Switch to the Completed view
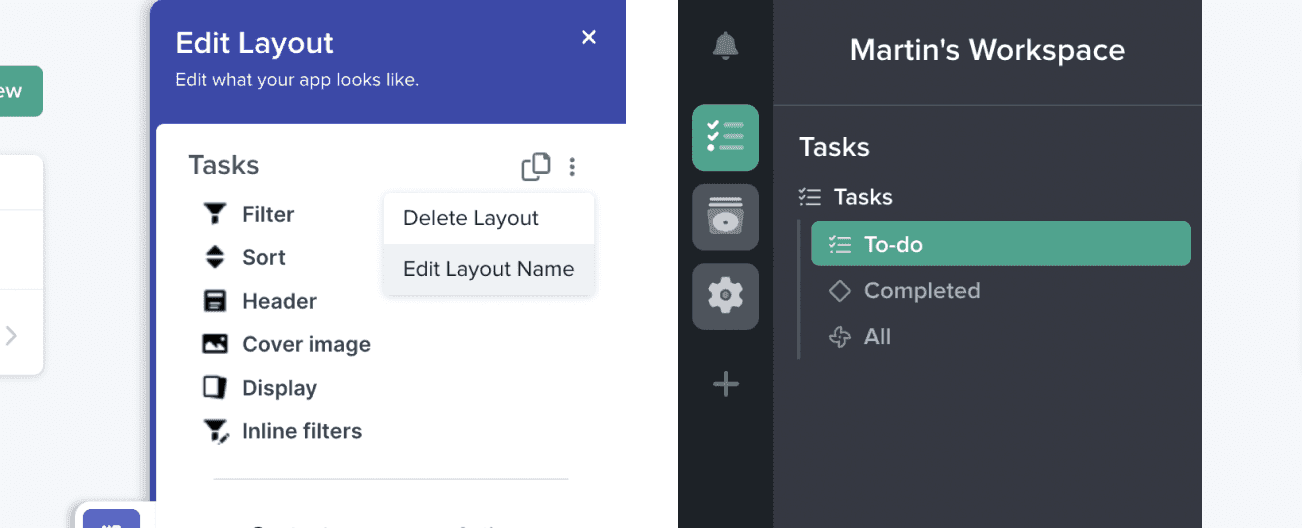1302x528 pixels. (x=921, y=291)
